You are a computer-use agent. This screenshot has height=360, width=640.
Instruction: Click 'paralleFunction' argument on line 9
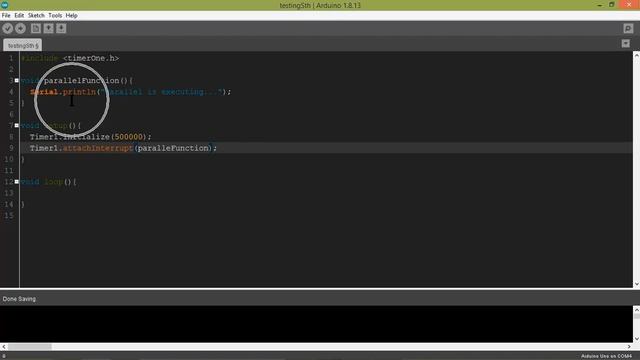pyautogui.click(x=173, y=148)
